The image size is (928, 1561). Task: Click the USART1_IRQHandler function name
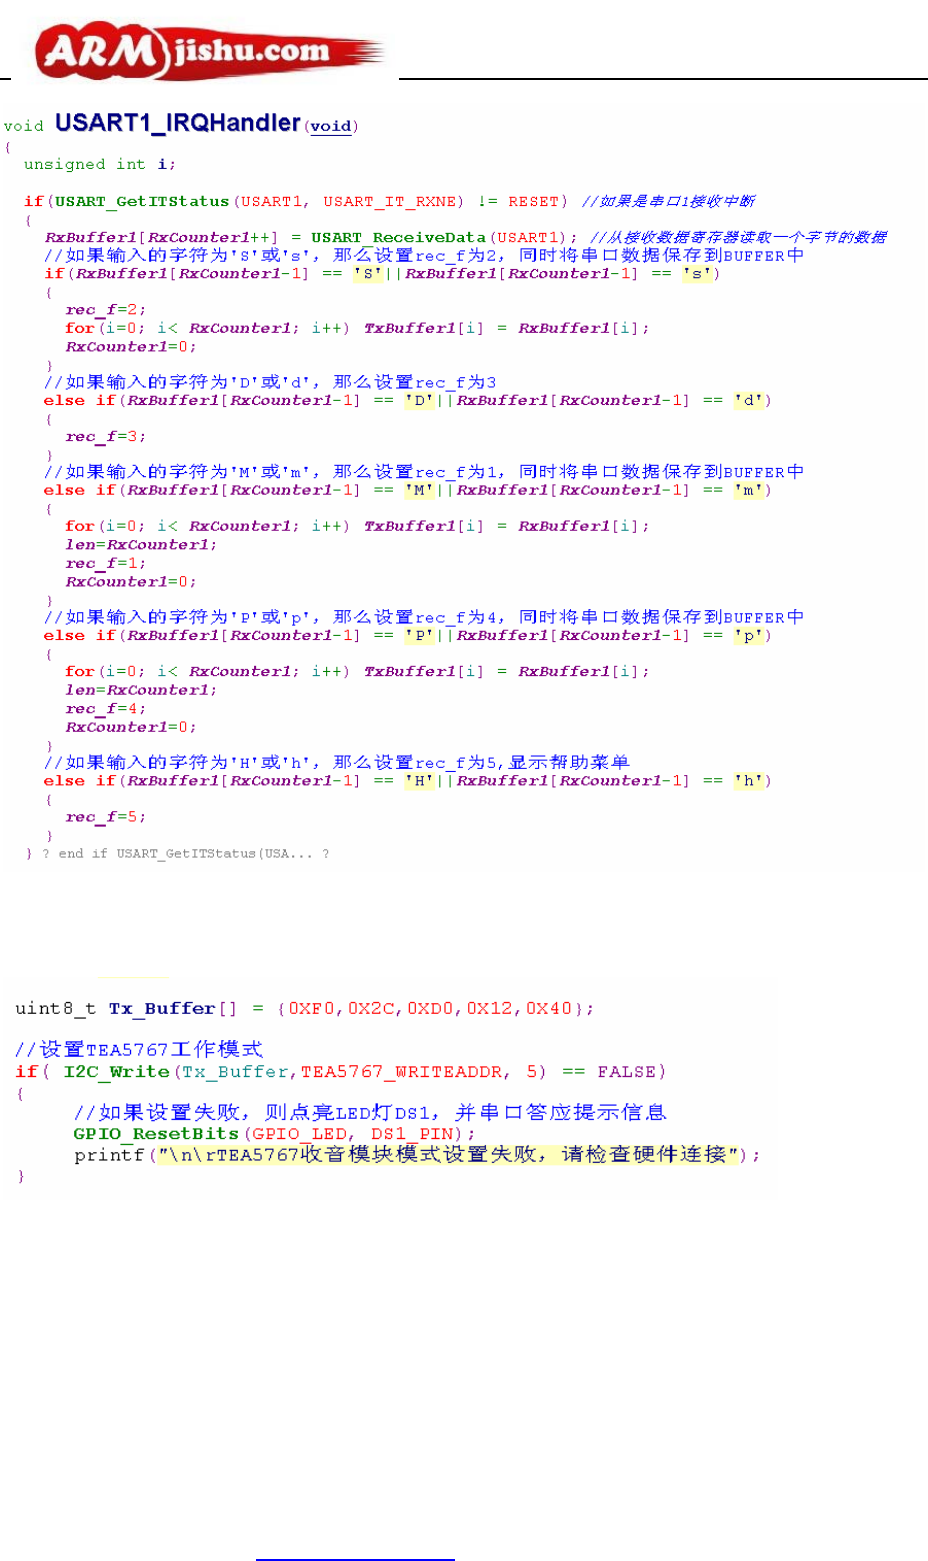tap(178, 123)
